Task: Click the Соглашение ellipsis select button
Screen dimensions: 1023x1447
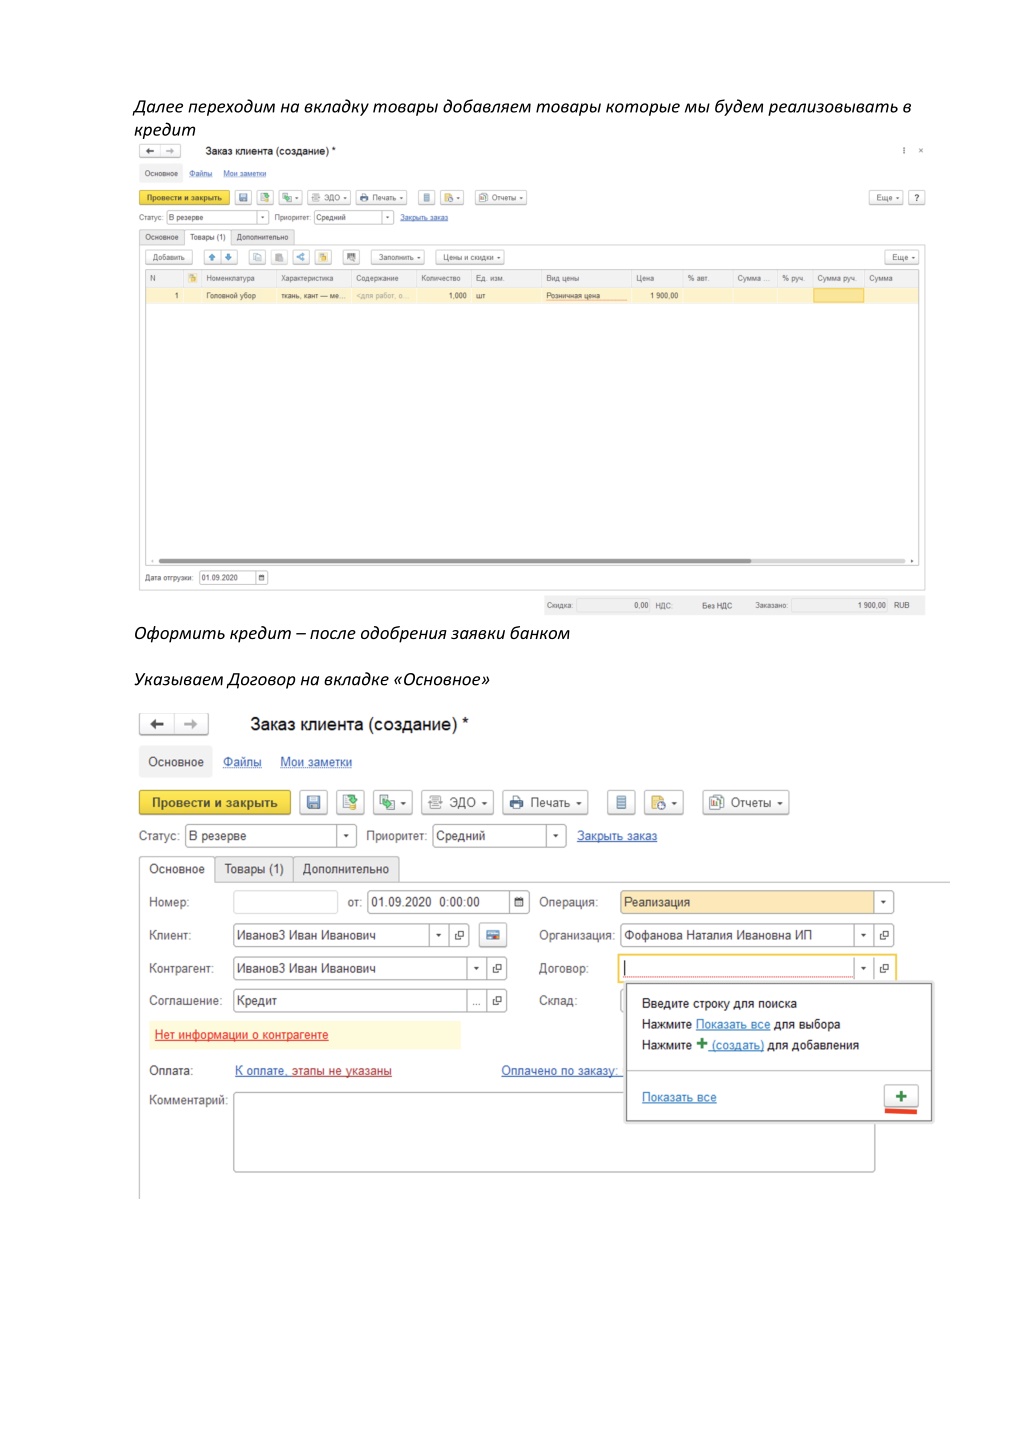Action: (476, 1000)
